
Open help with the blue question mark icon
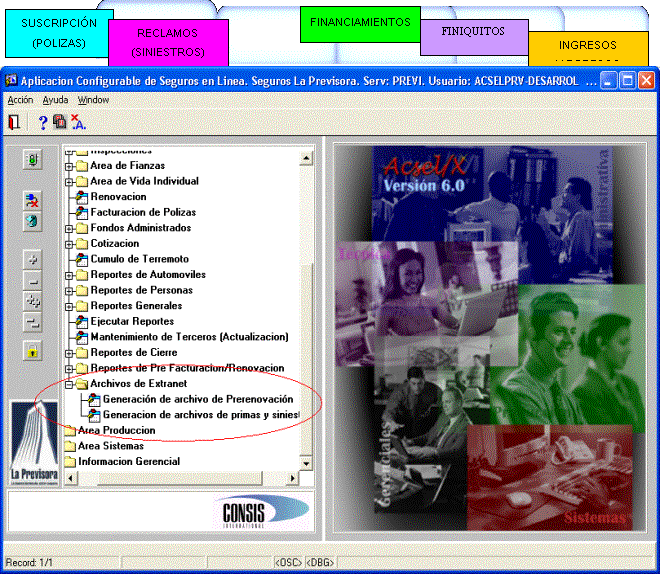[42, 122]
